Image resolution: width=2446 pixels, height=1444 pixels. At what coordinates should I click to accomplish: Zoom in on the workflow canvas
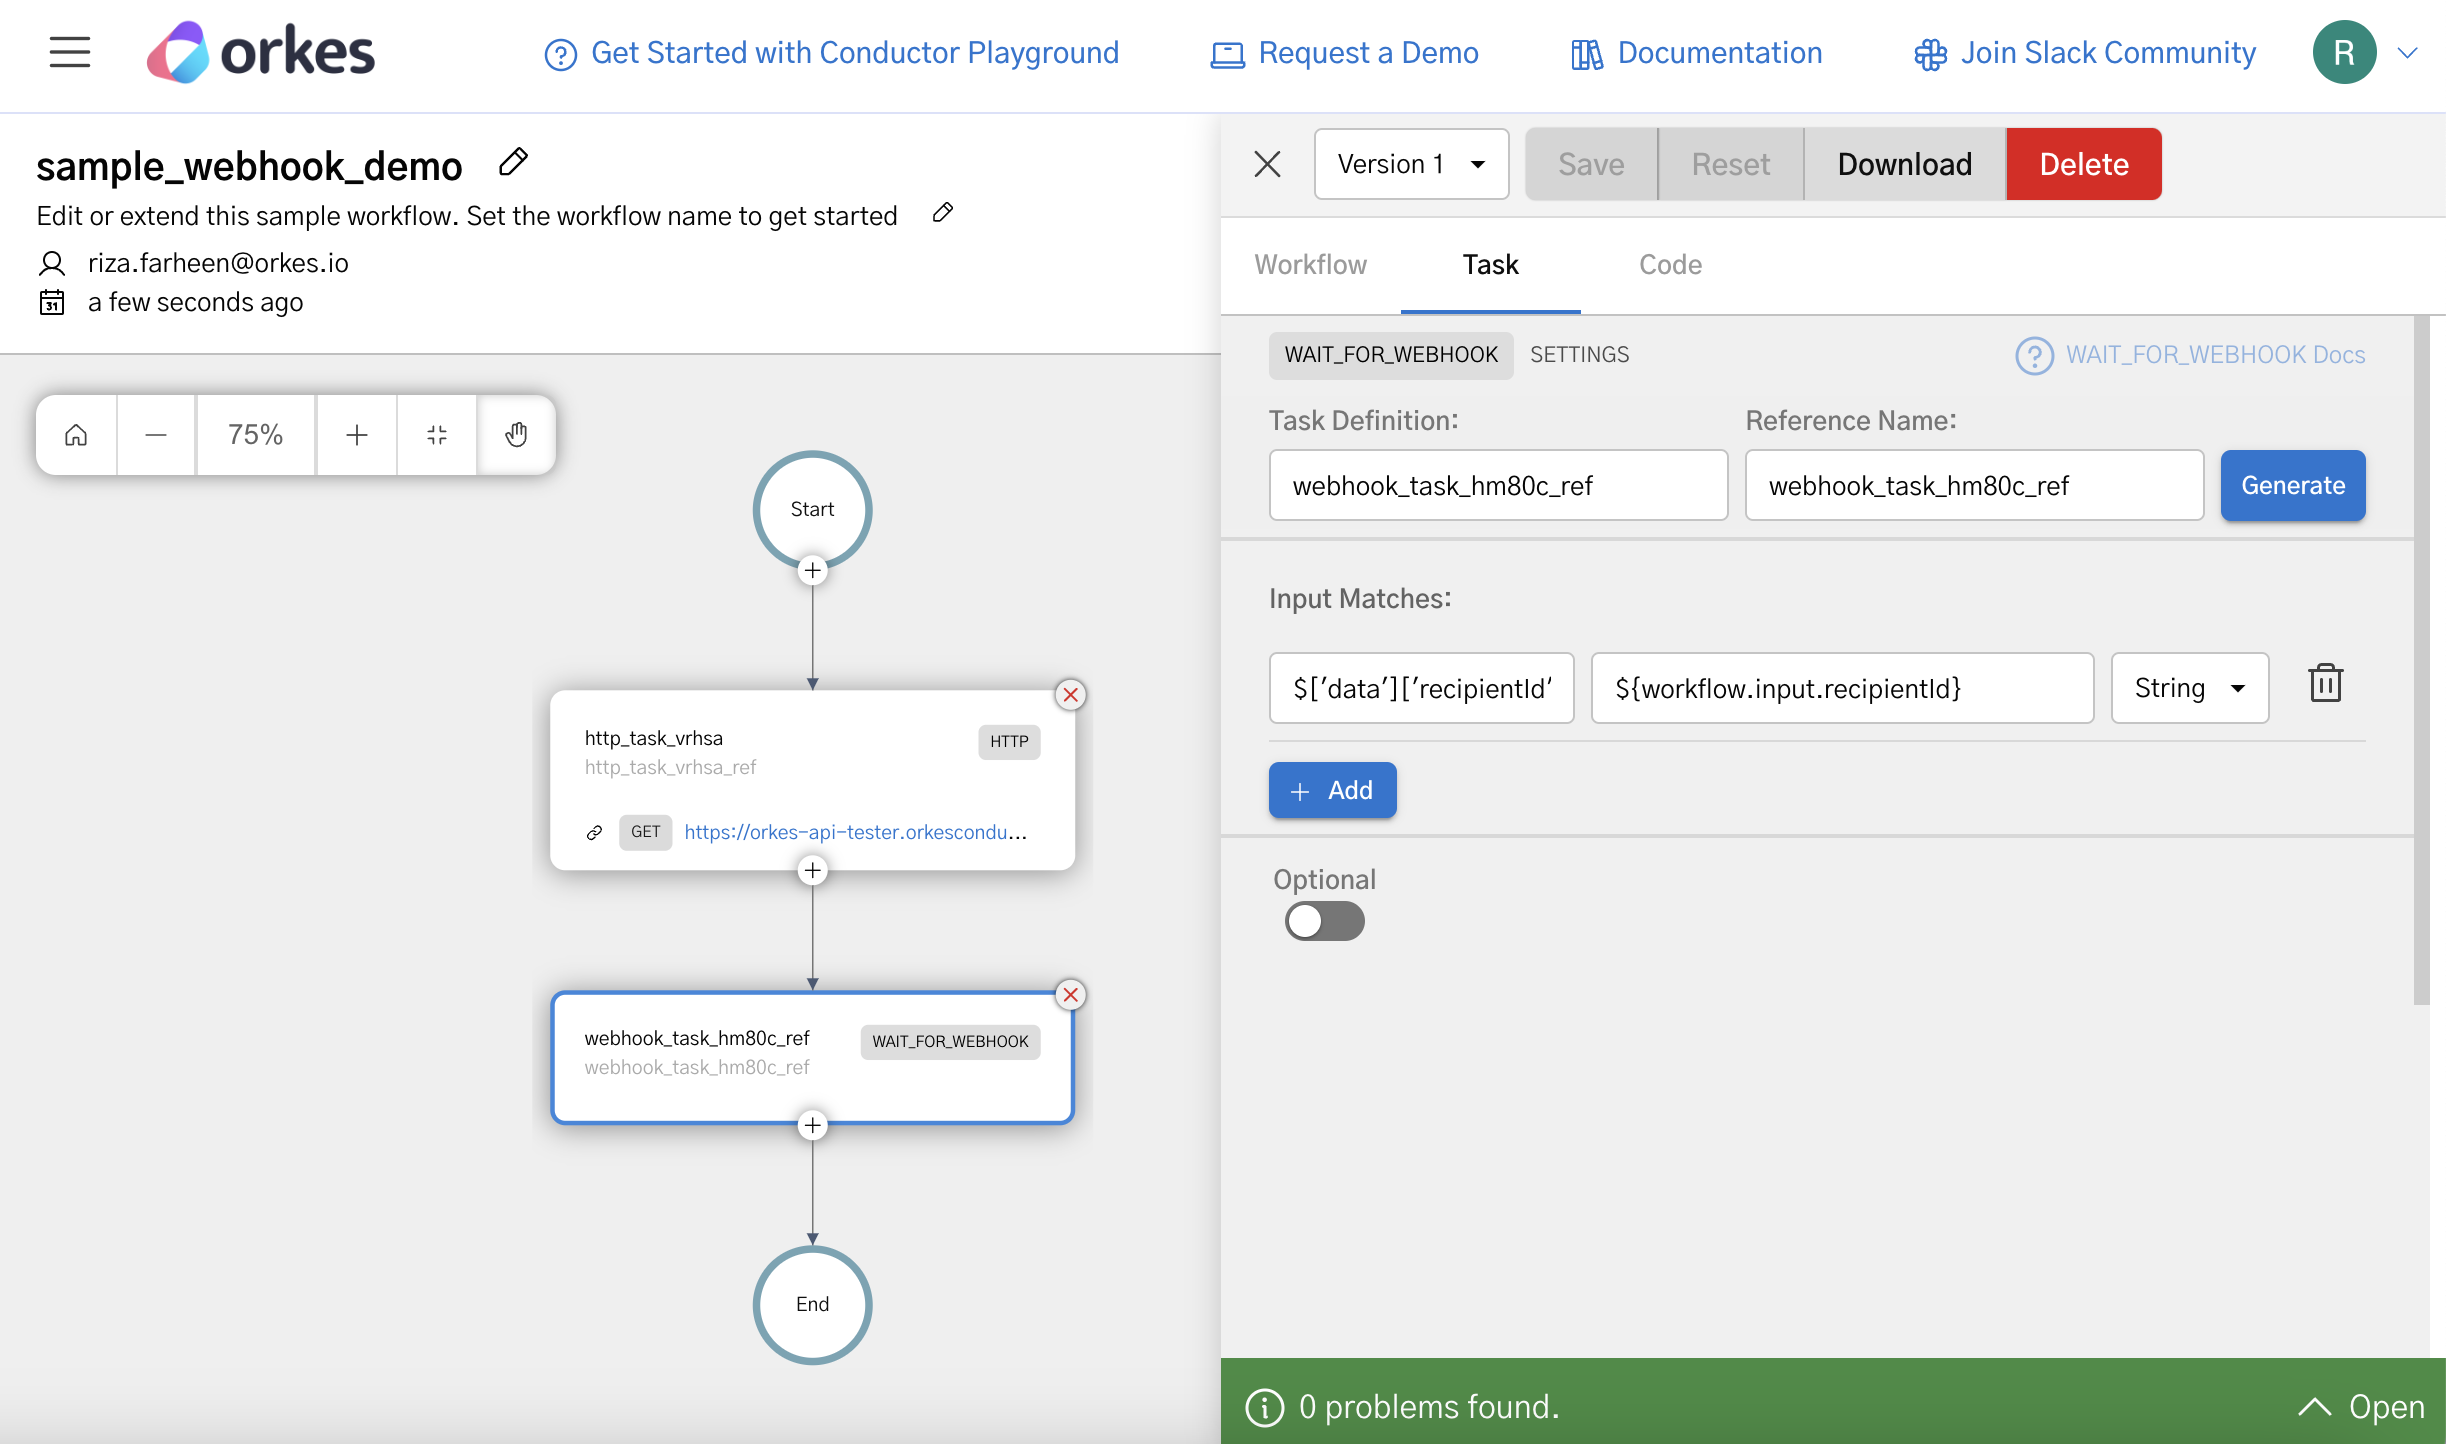click(356, 434)
